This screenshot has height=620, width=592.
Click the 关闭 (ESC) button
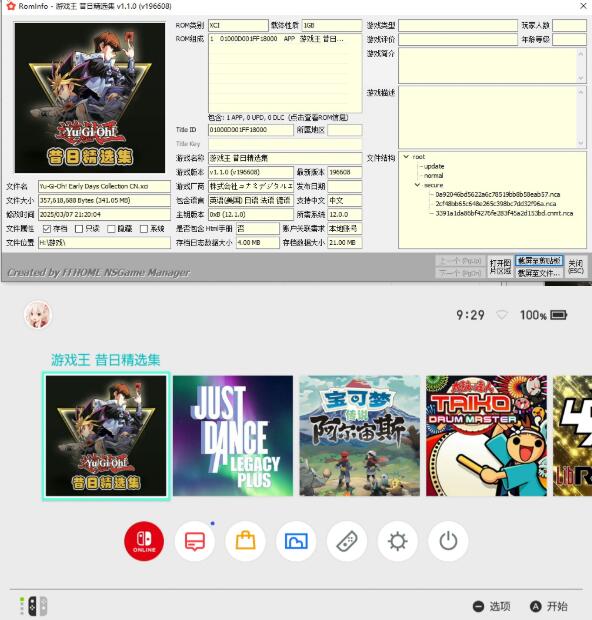[575, 267]
